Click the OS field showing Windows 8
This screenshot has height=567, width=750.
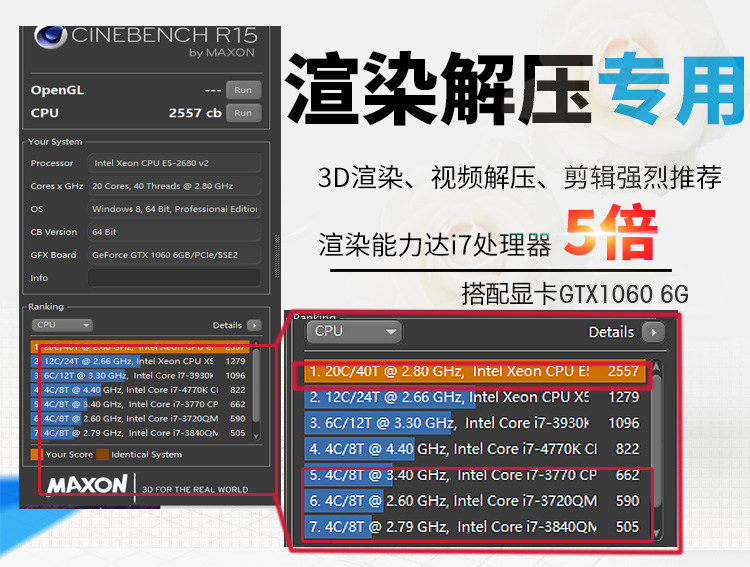(175, 209)
